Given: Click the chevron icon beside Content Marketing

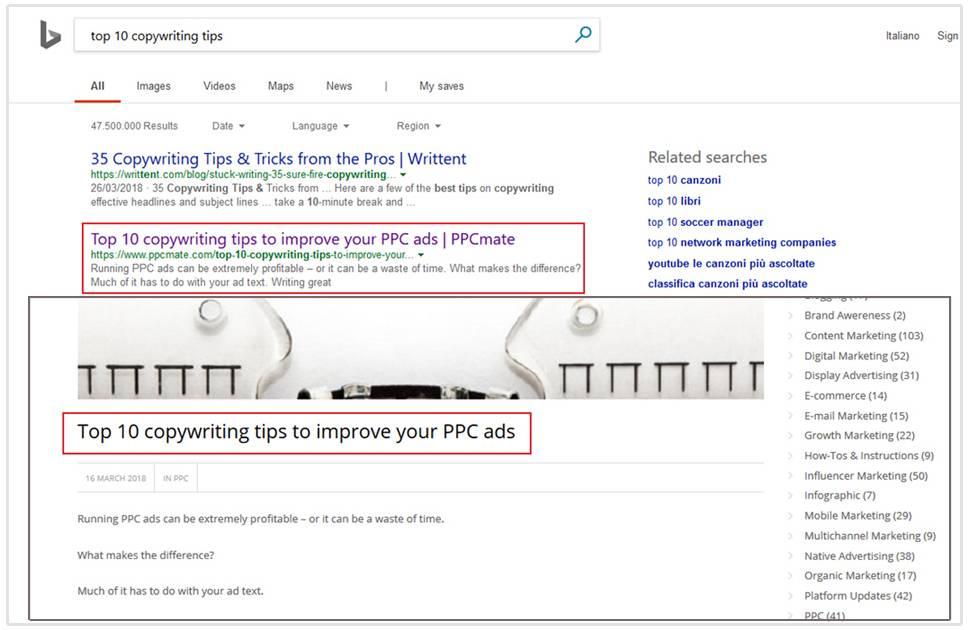Looking at the screenshot, I should 791,336.
